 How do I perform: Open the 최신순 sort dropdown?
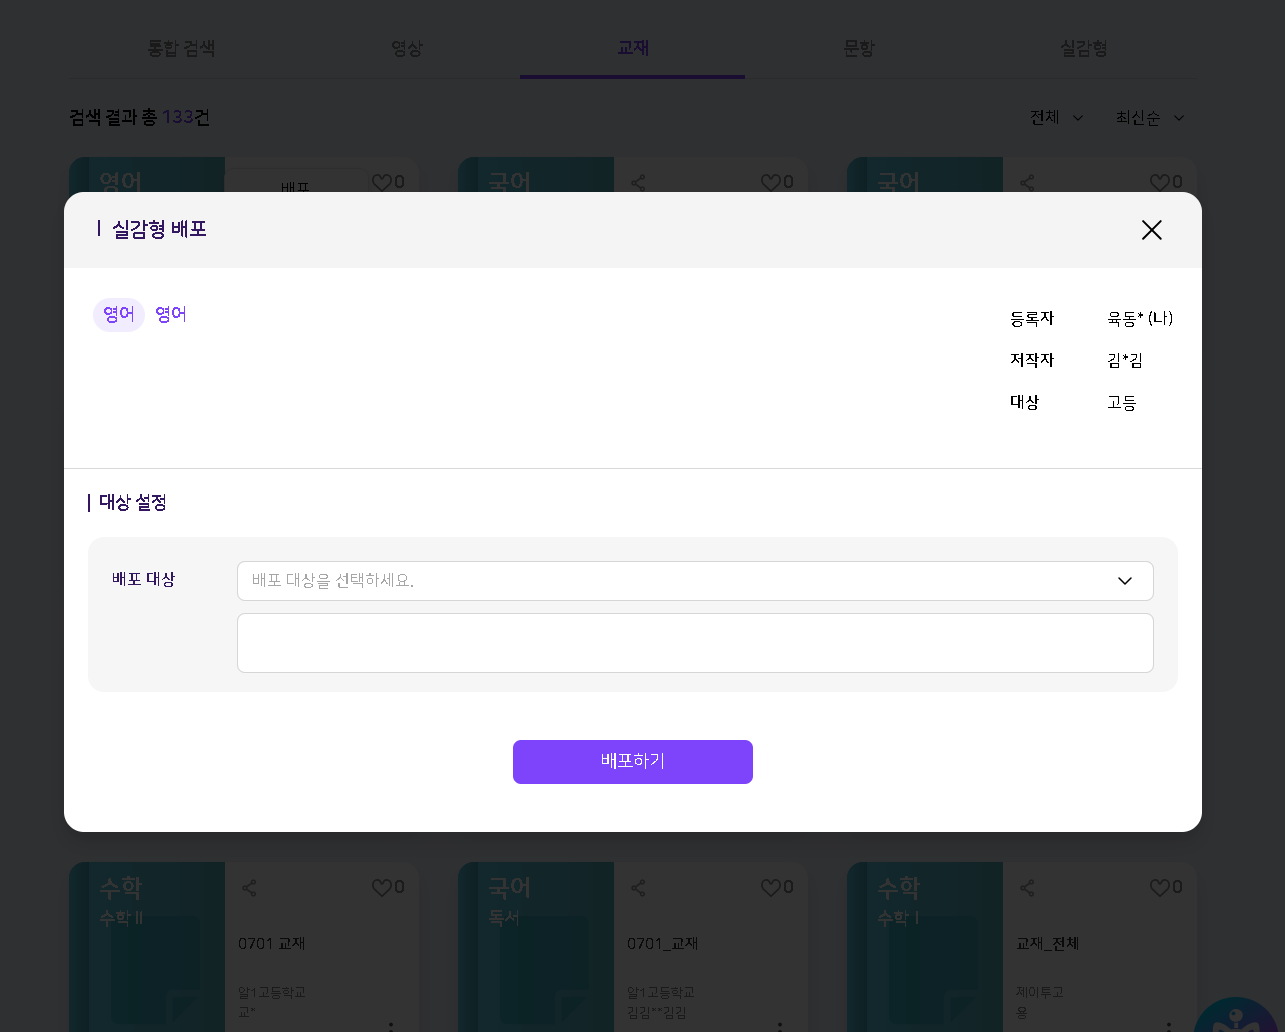point(1149,118)
